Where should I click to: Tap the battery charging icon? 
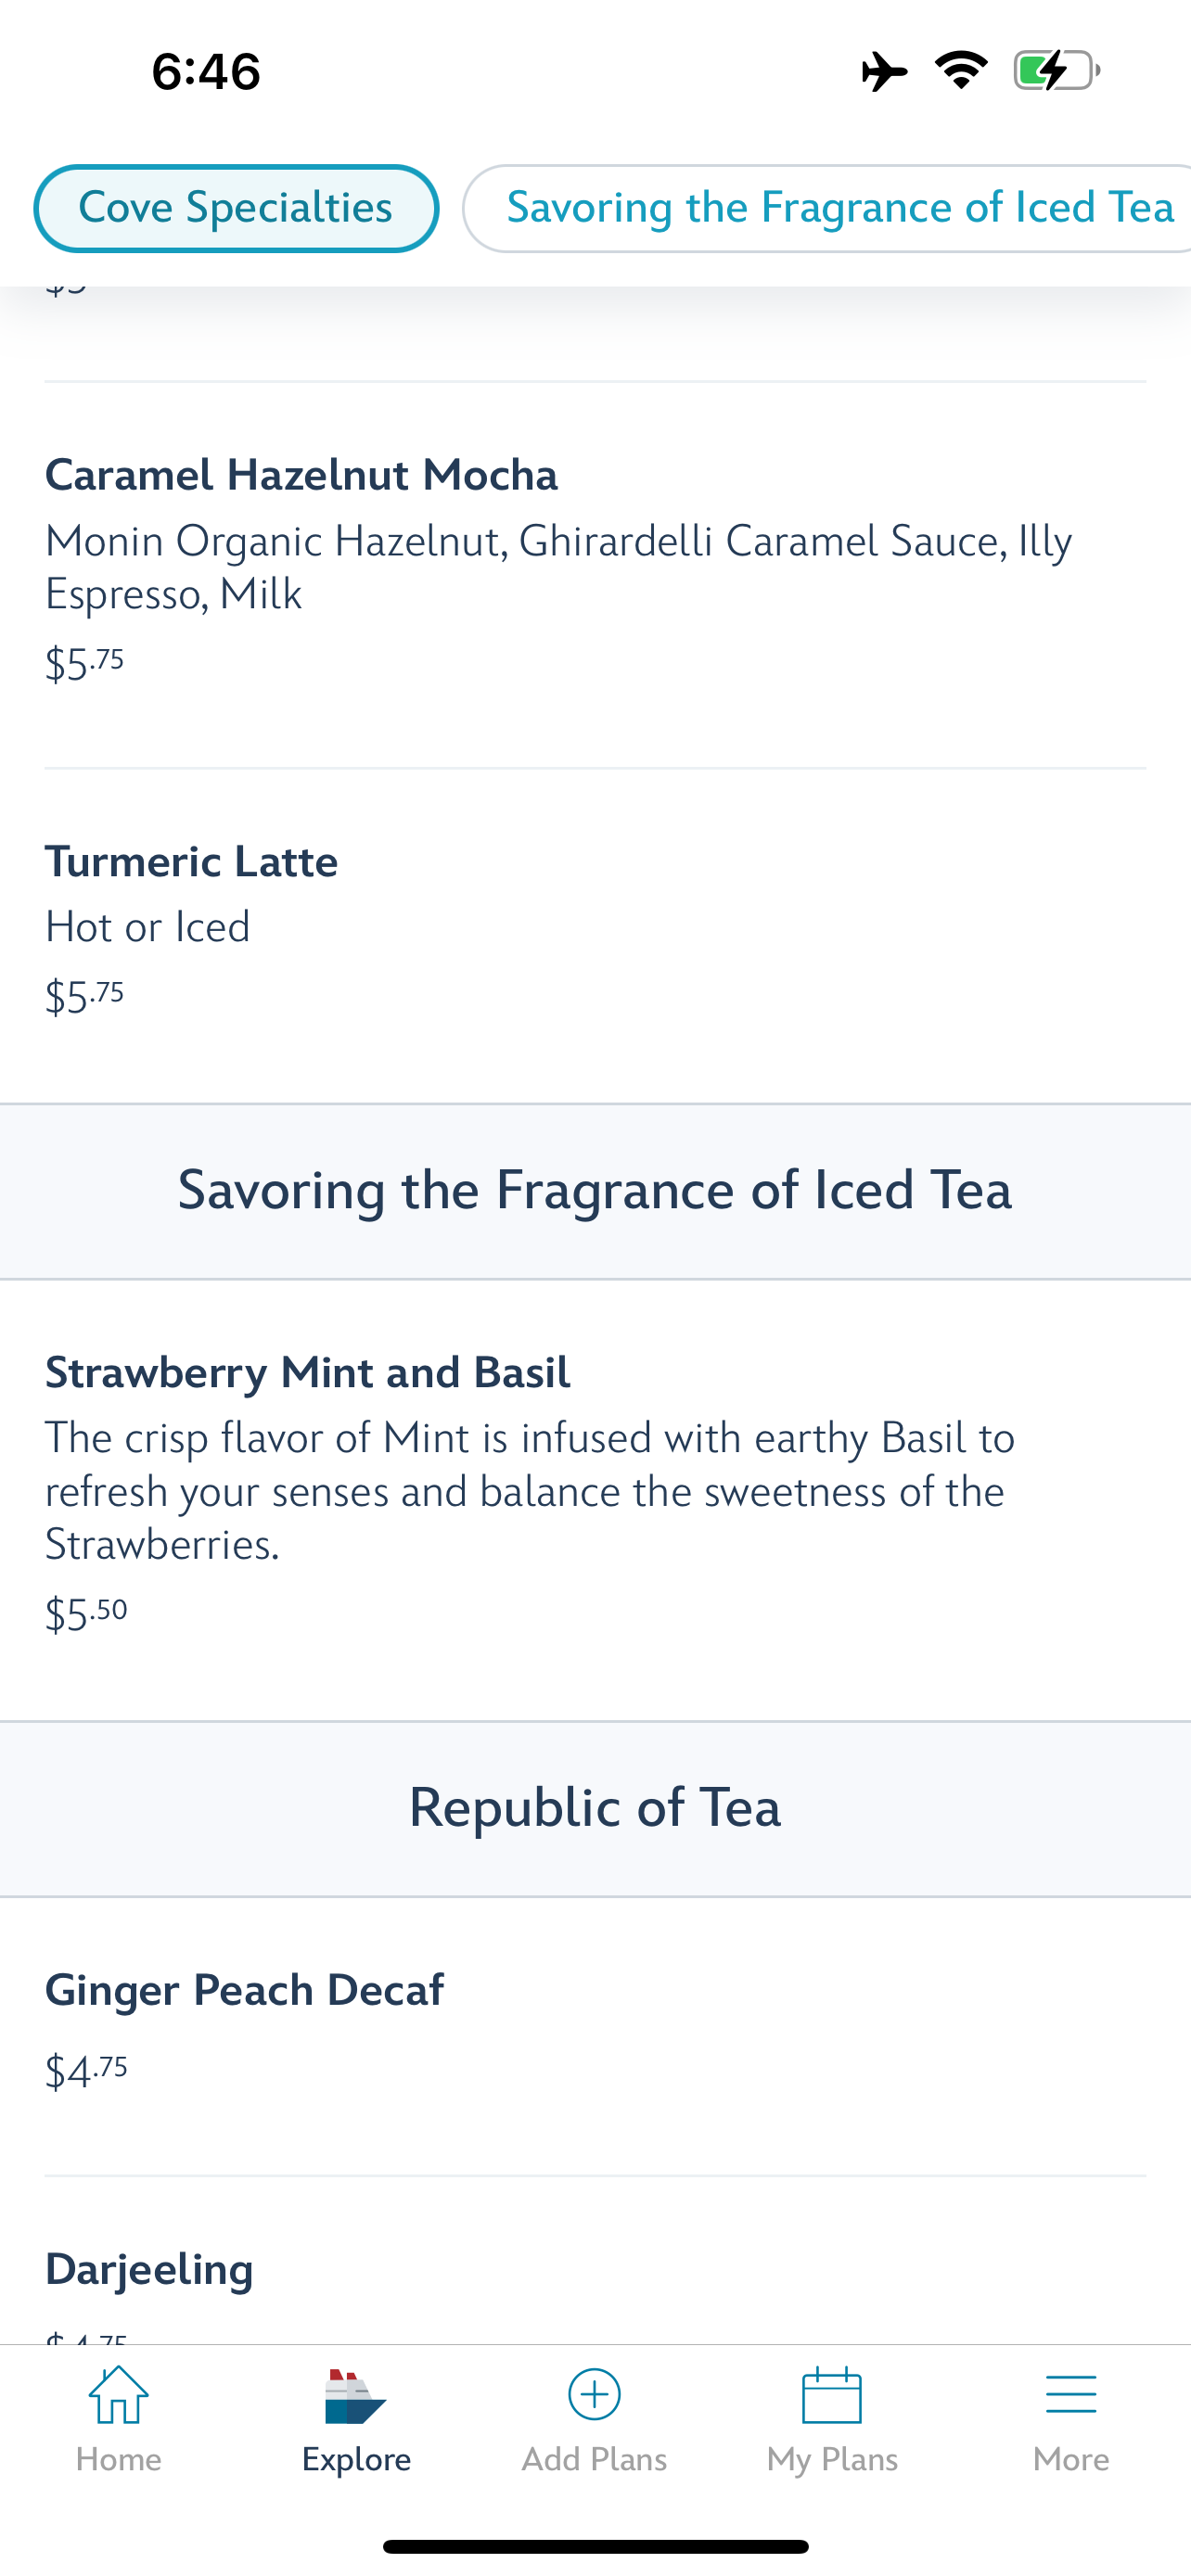coord(1056,71)
